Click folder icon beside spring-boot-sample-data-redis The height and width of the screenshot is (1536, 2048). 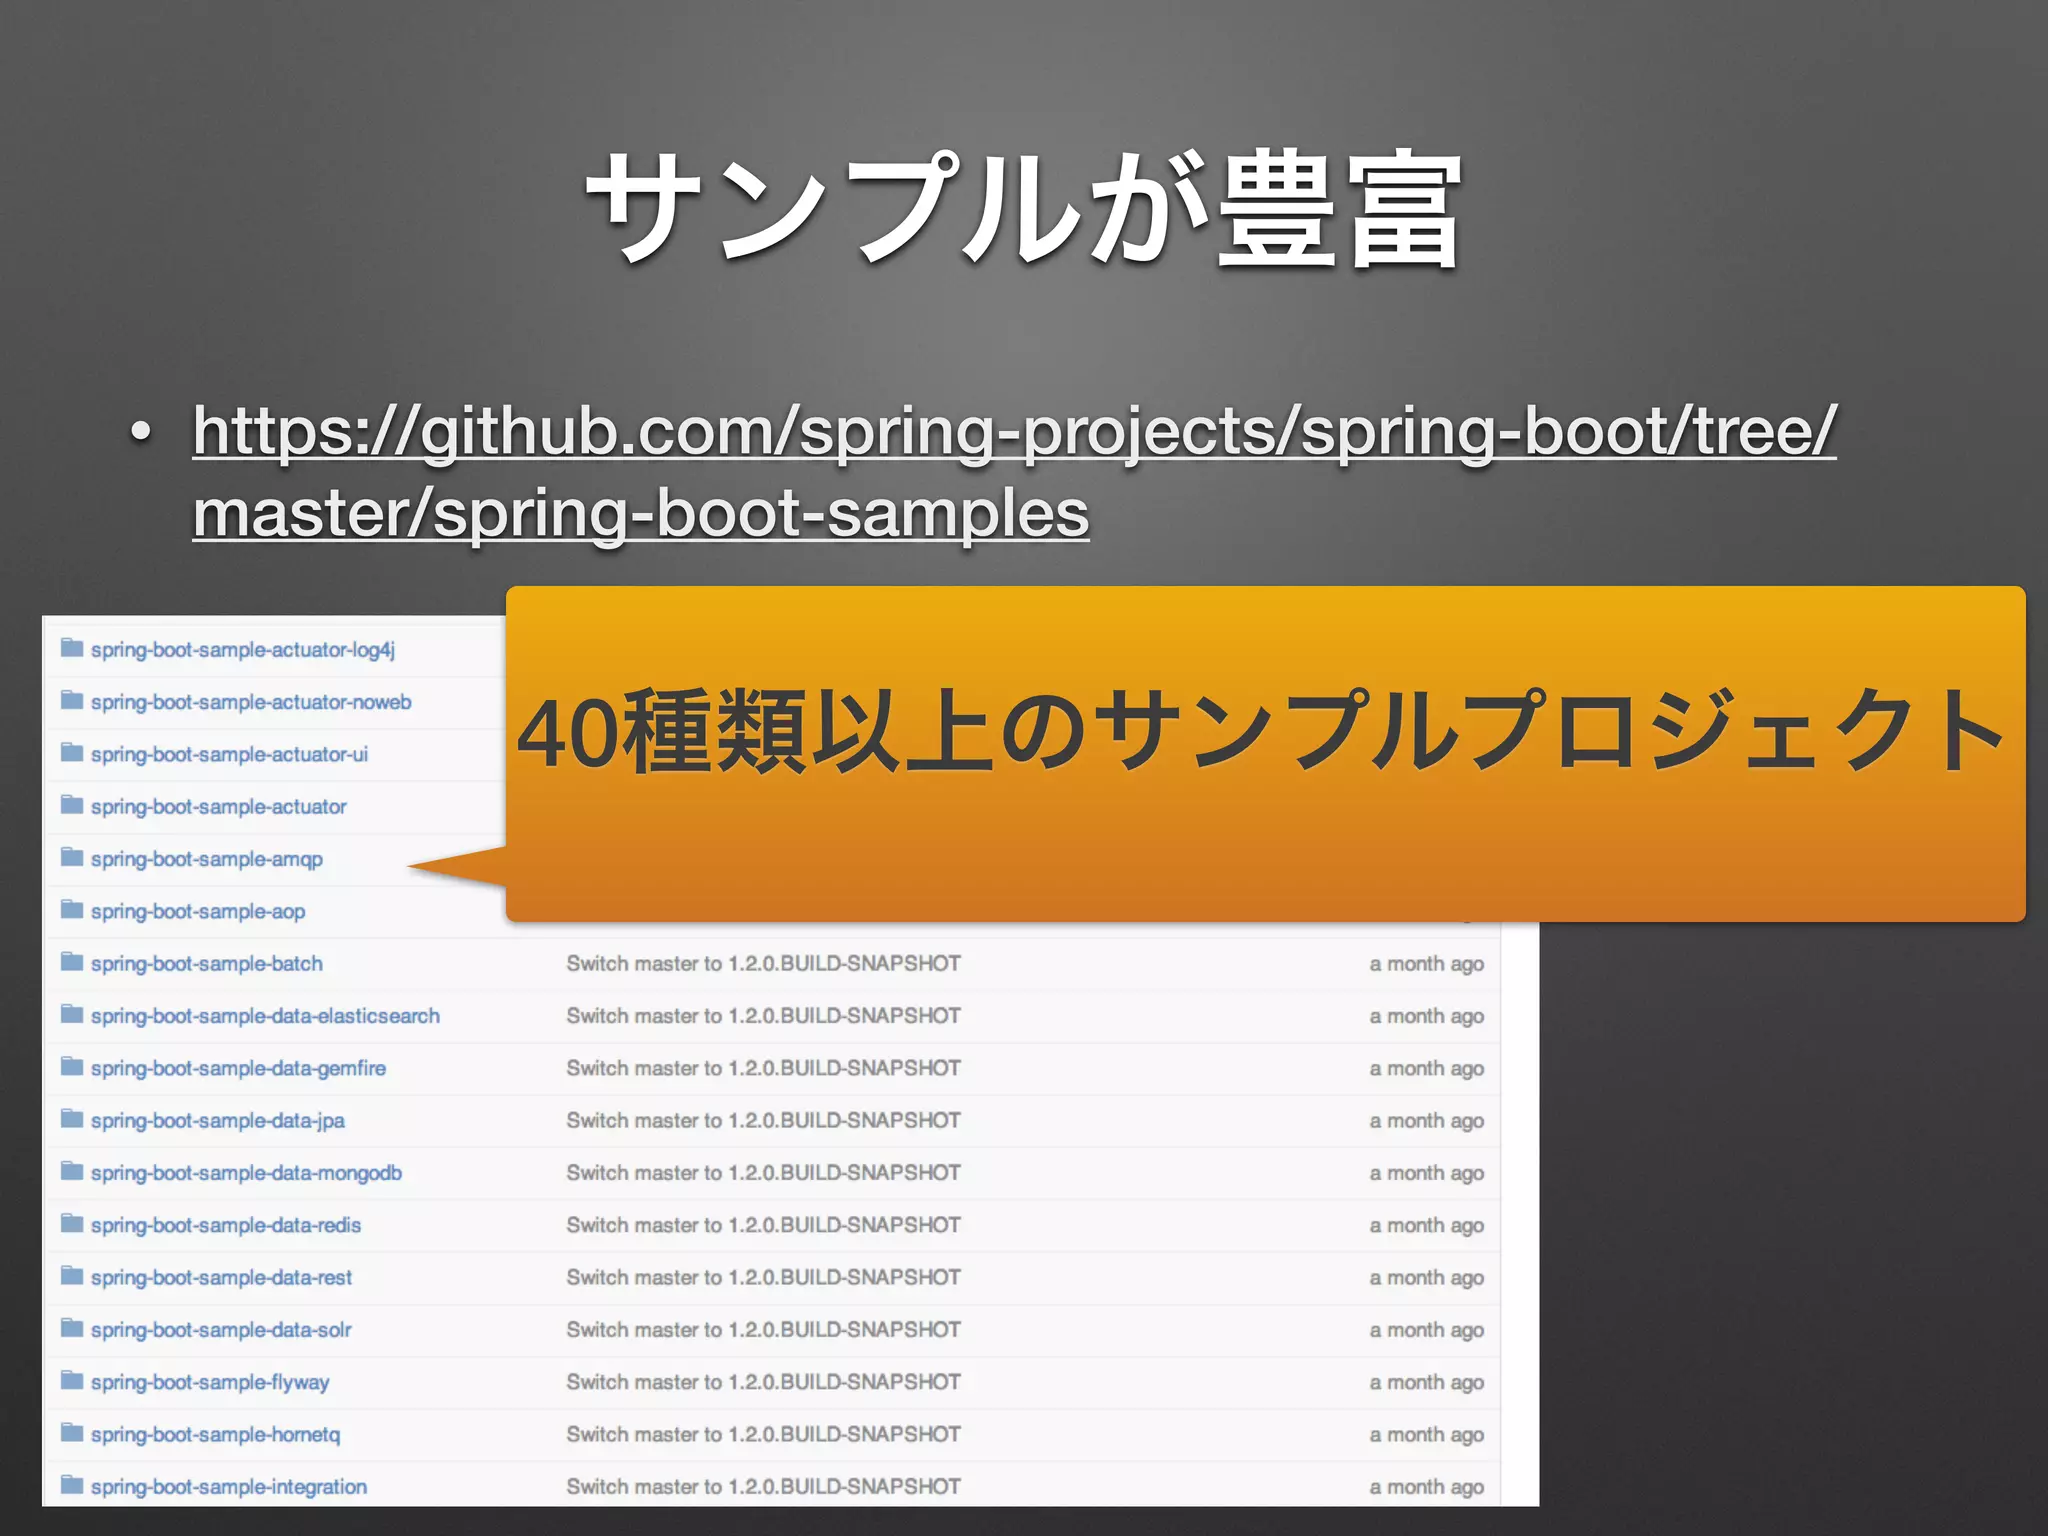click(x=72, y=1223)
